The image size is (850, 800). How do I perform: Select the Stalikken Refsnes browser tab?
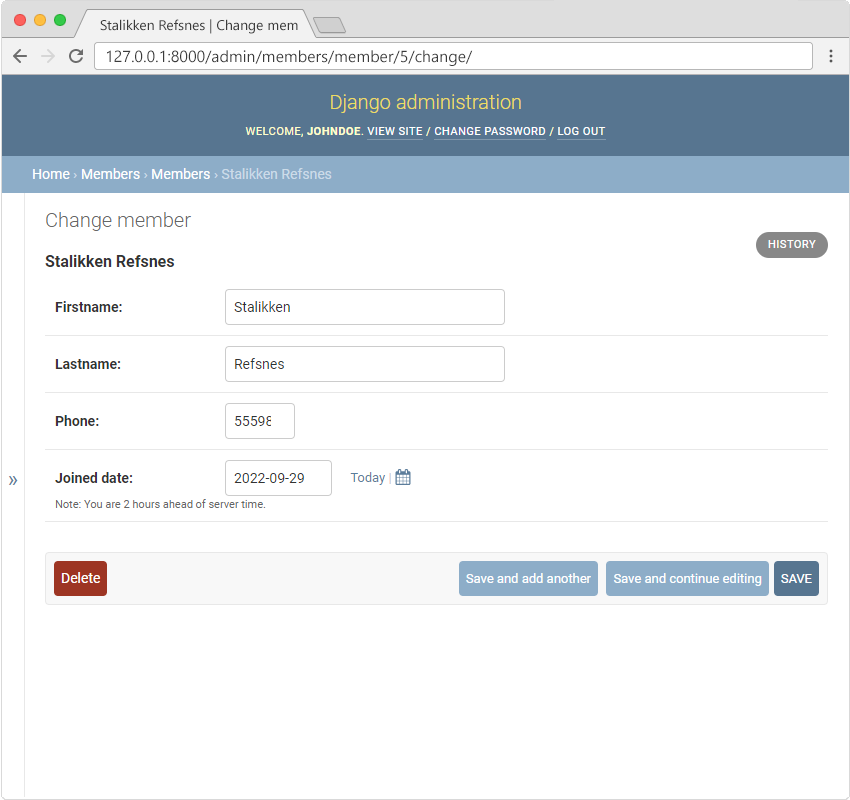(198, 25)
